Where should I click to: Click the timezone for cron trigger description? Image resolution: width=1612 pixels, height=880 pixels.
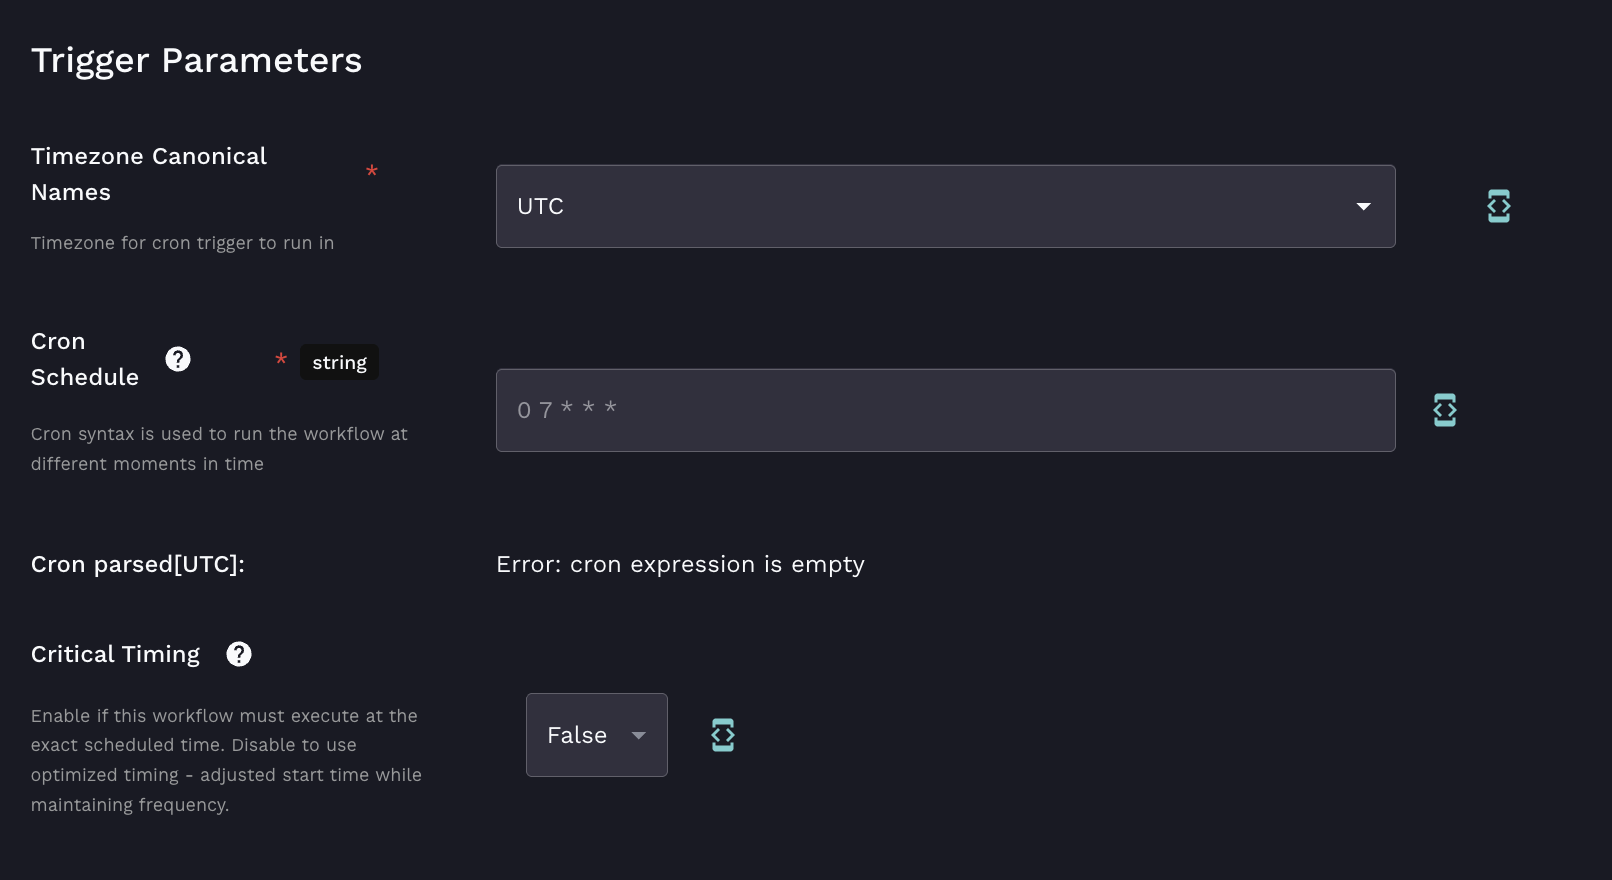pyautogui.click(x=182, y=243)
